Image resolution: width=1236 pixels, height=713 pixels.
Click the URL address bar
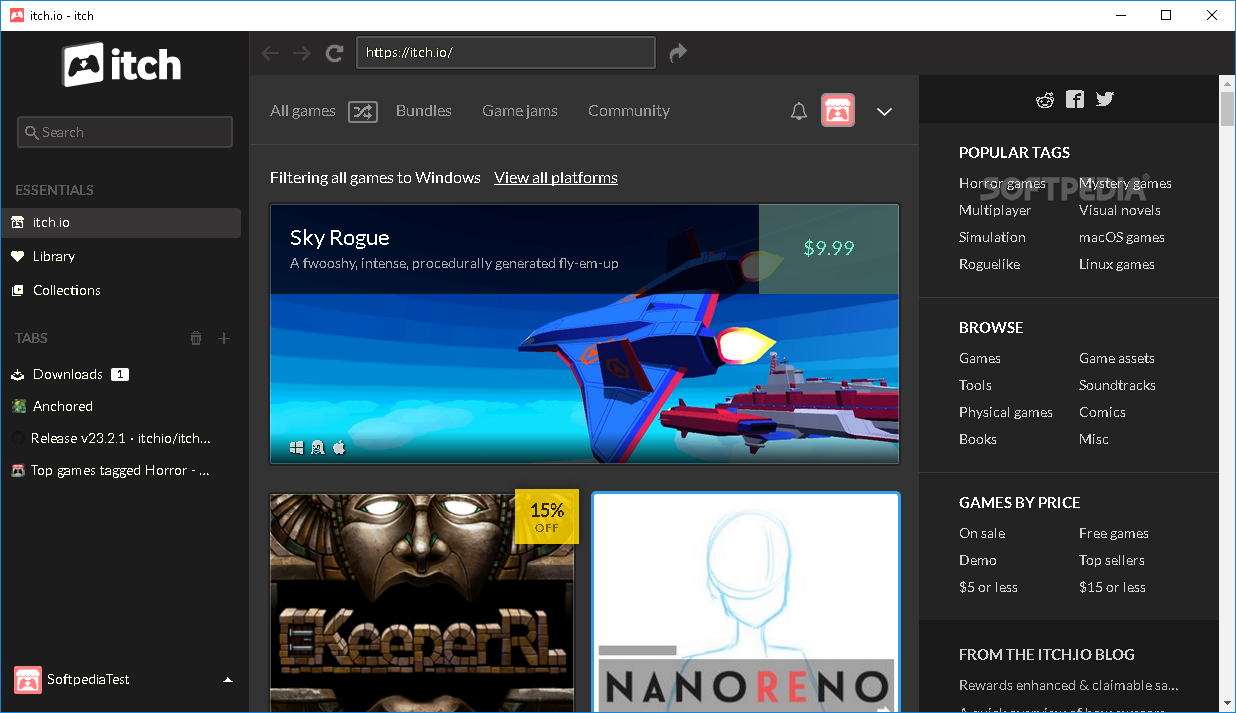point(506,52)
